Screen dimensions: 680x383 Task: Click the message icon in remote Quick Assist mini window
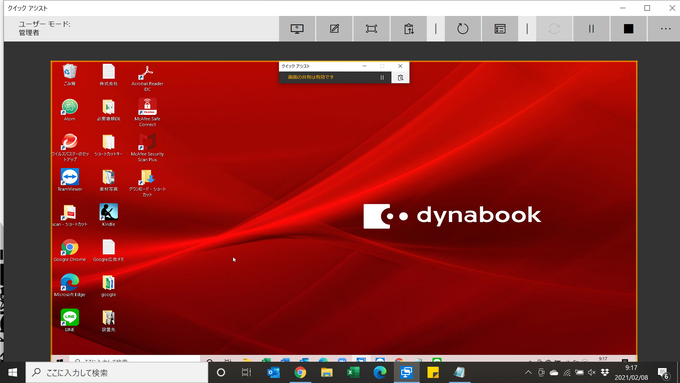tap(400, 78)
